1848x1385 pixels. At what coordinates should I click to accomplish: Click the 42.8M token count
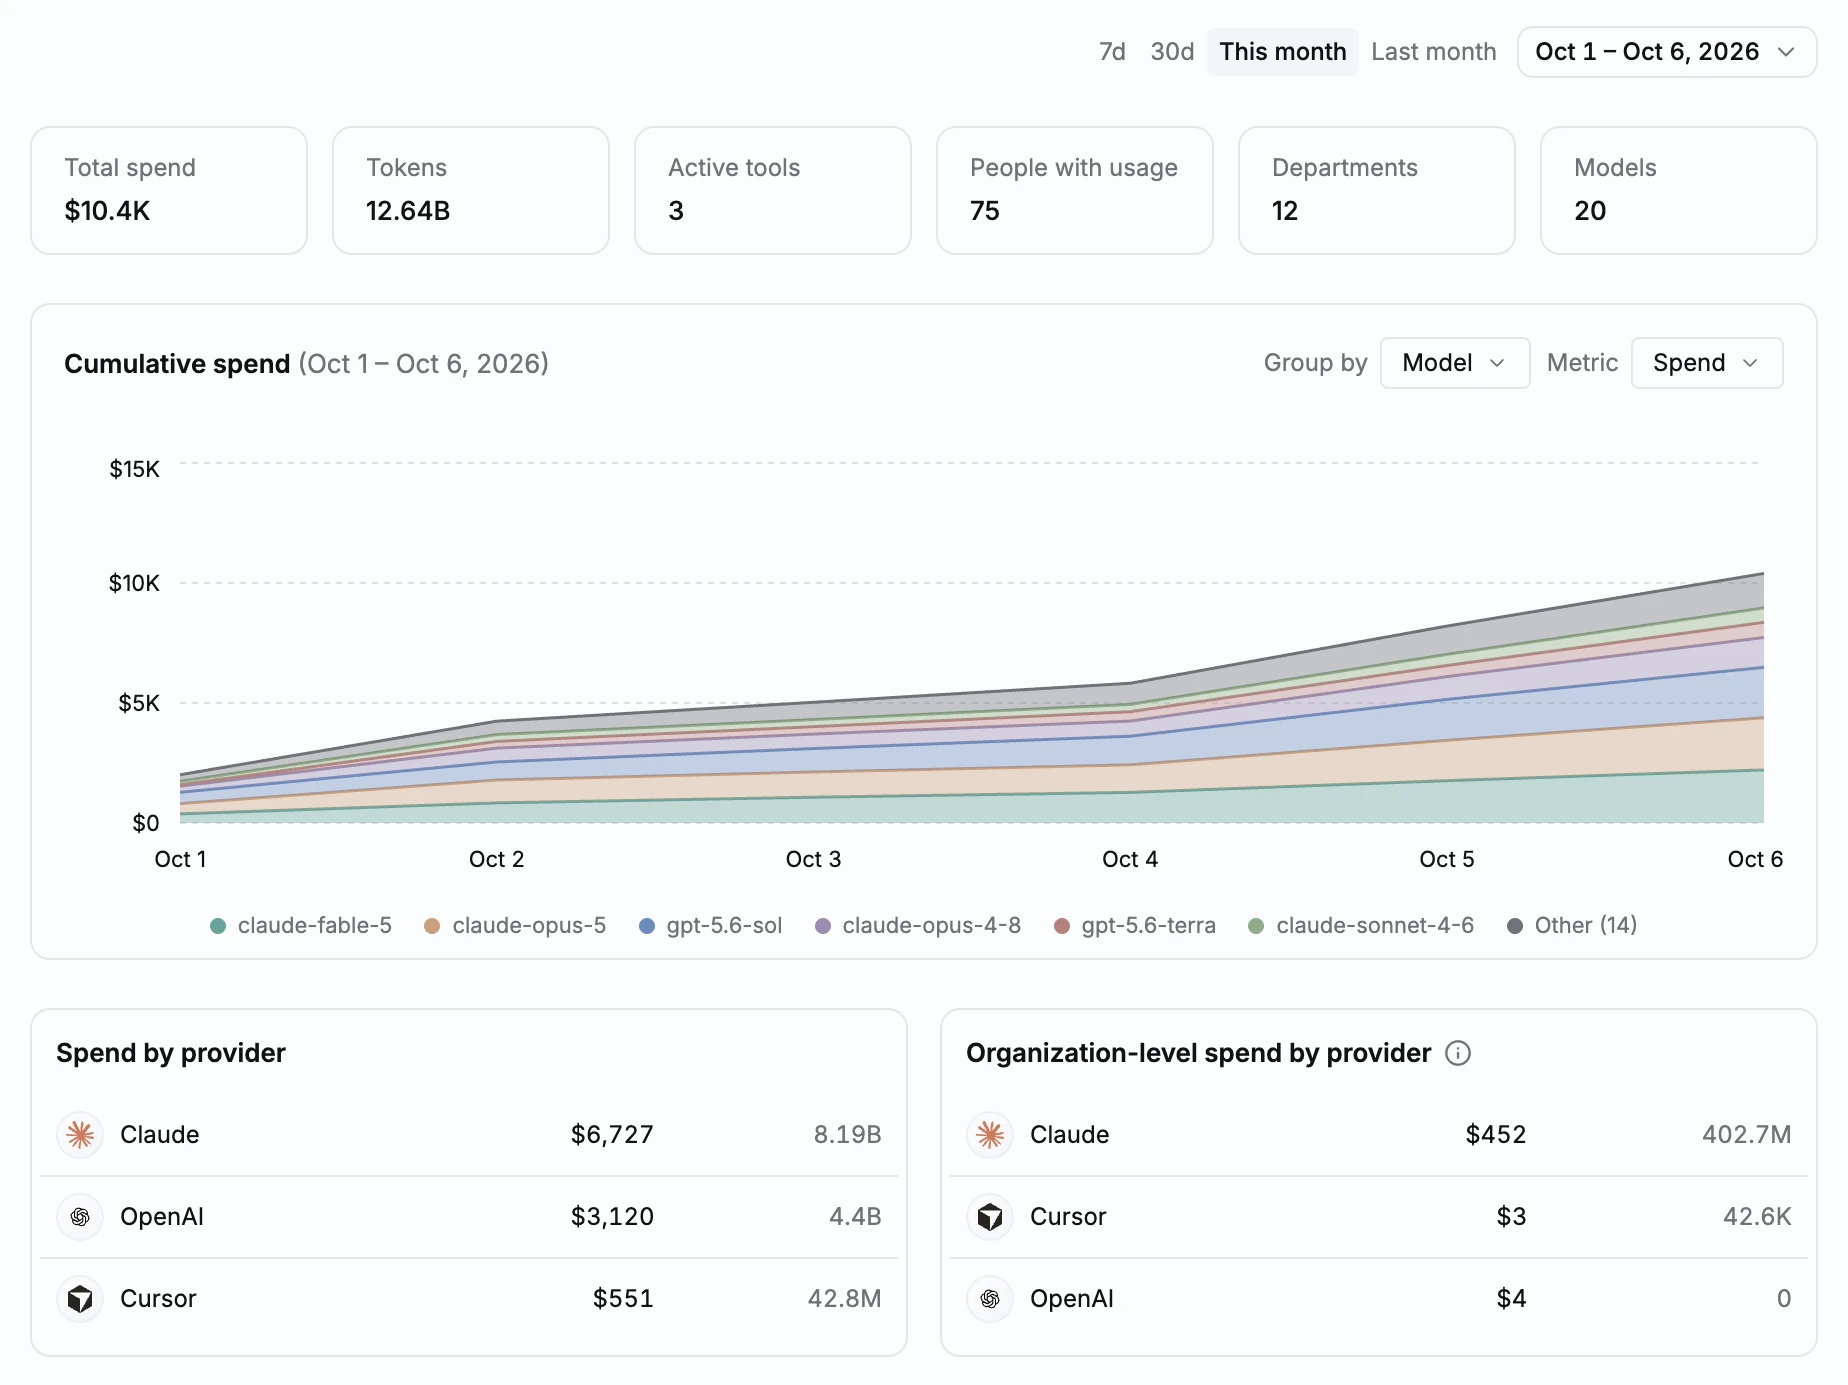[844, 1299]
